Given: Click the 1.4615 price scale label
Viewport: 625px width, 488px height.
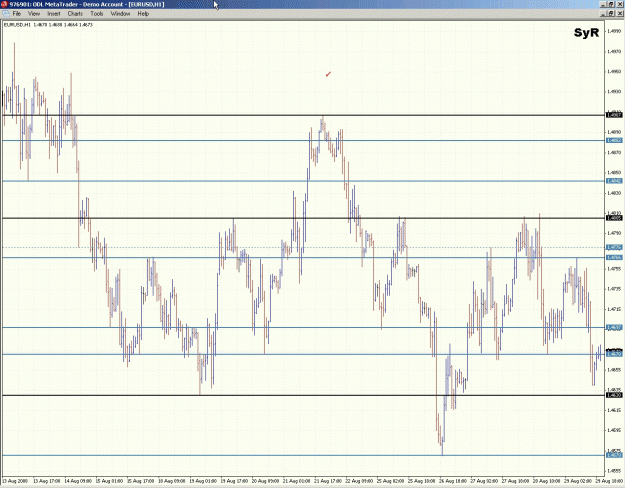Looking at the screenshot, I should point(614,410).
